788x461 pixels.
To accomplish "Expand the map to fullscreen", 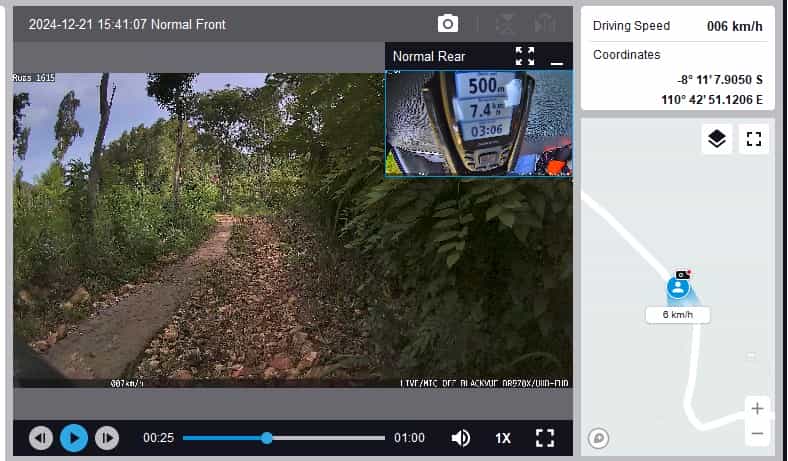I will (754, 139).
